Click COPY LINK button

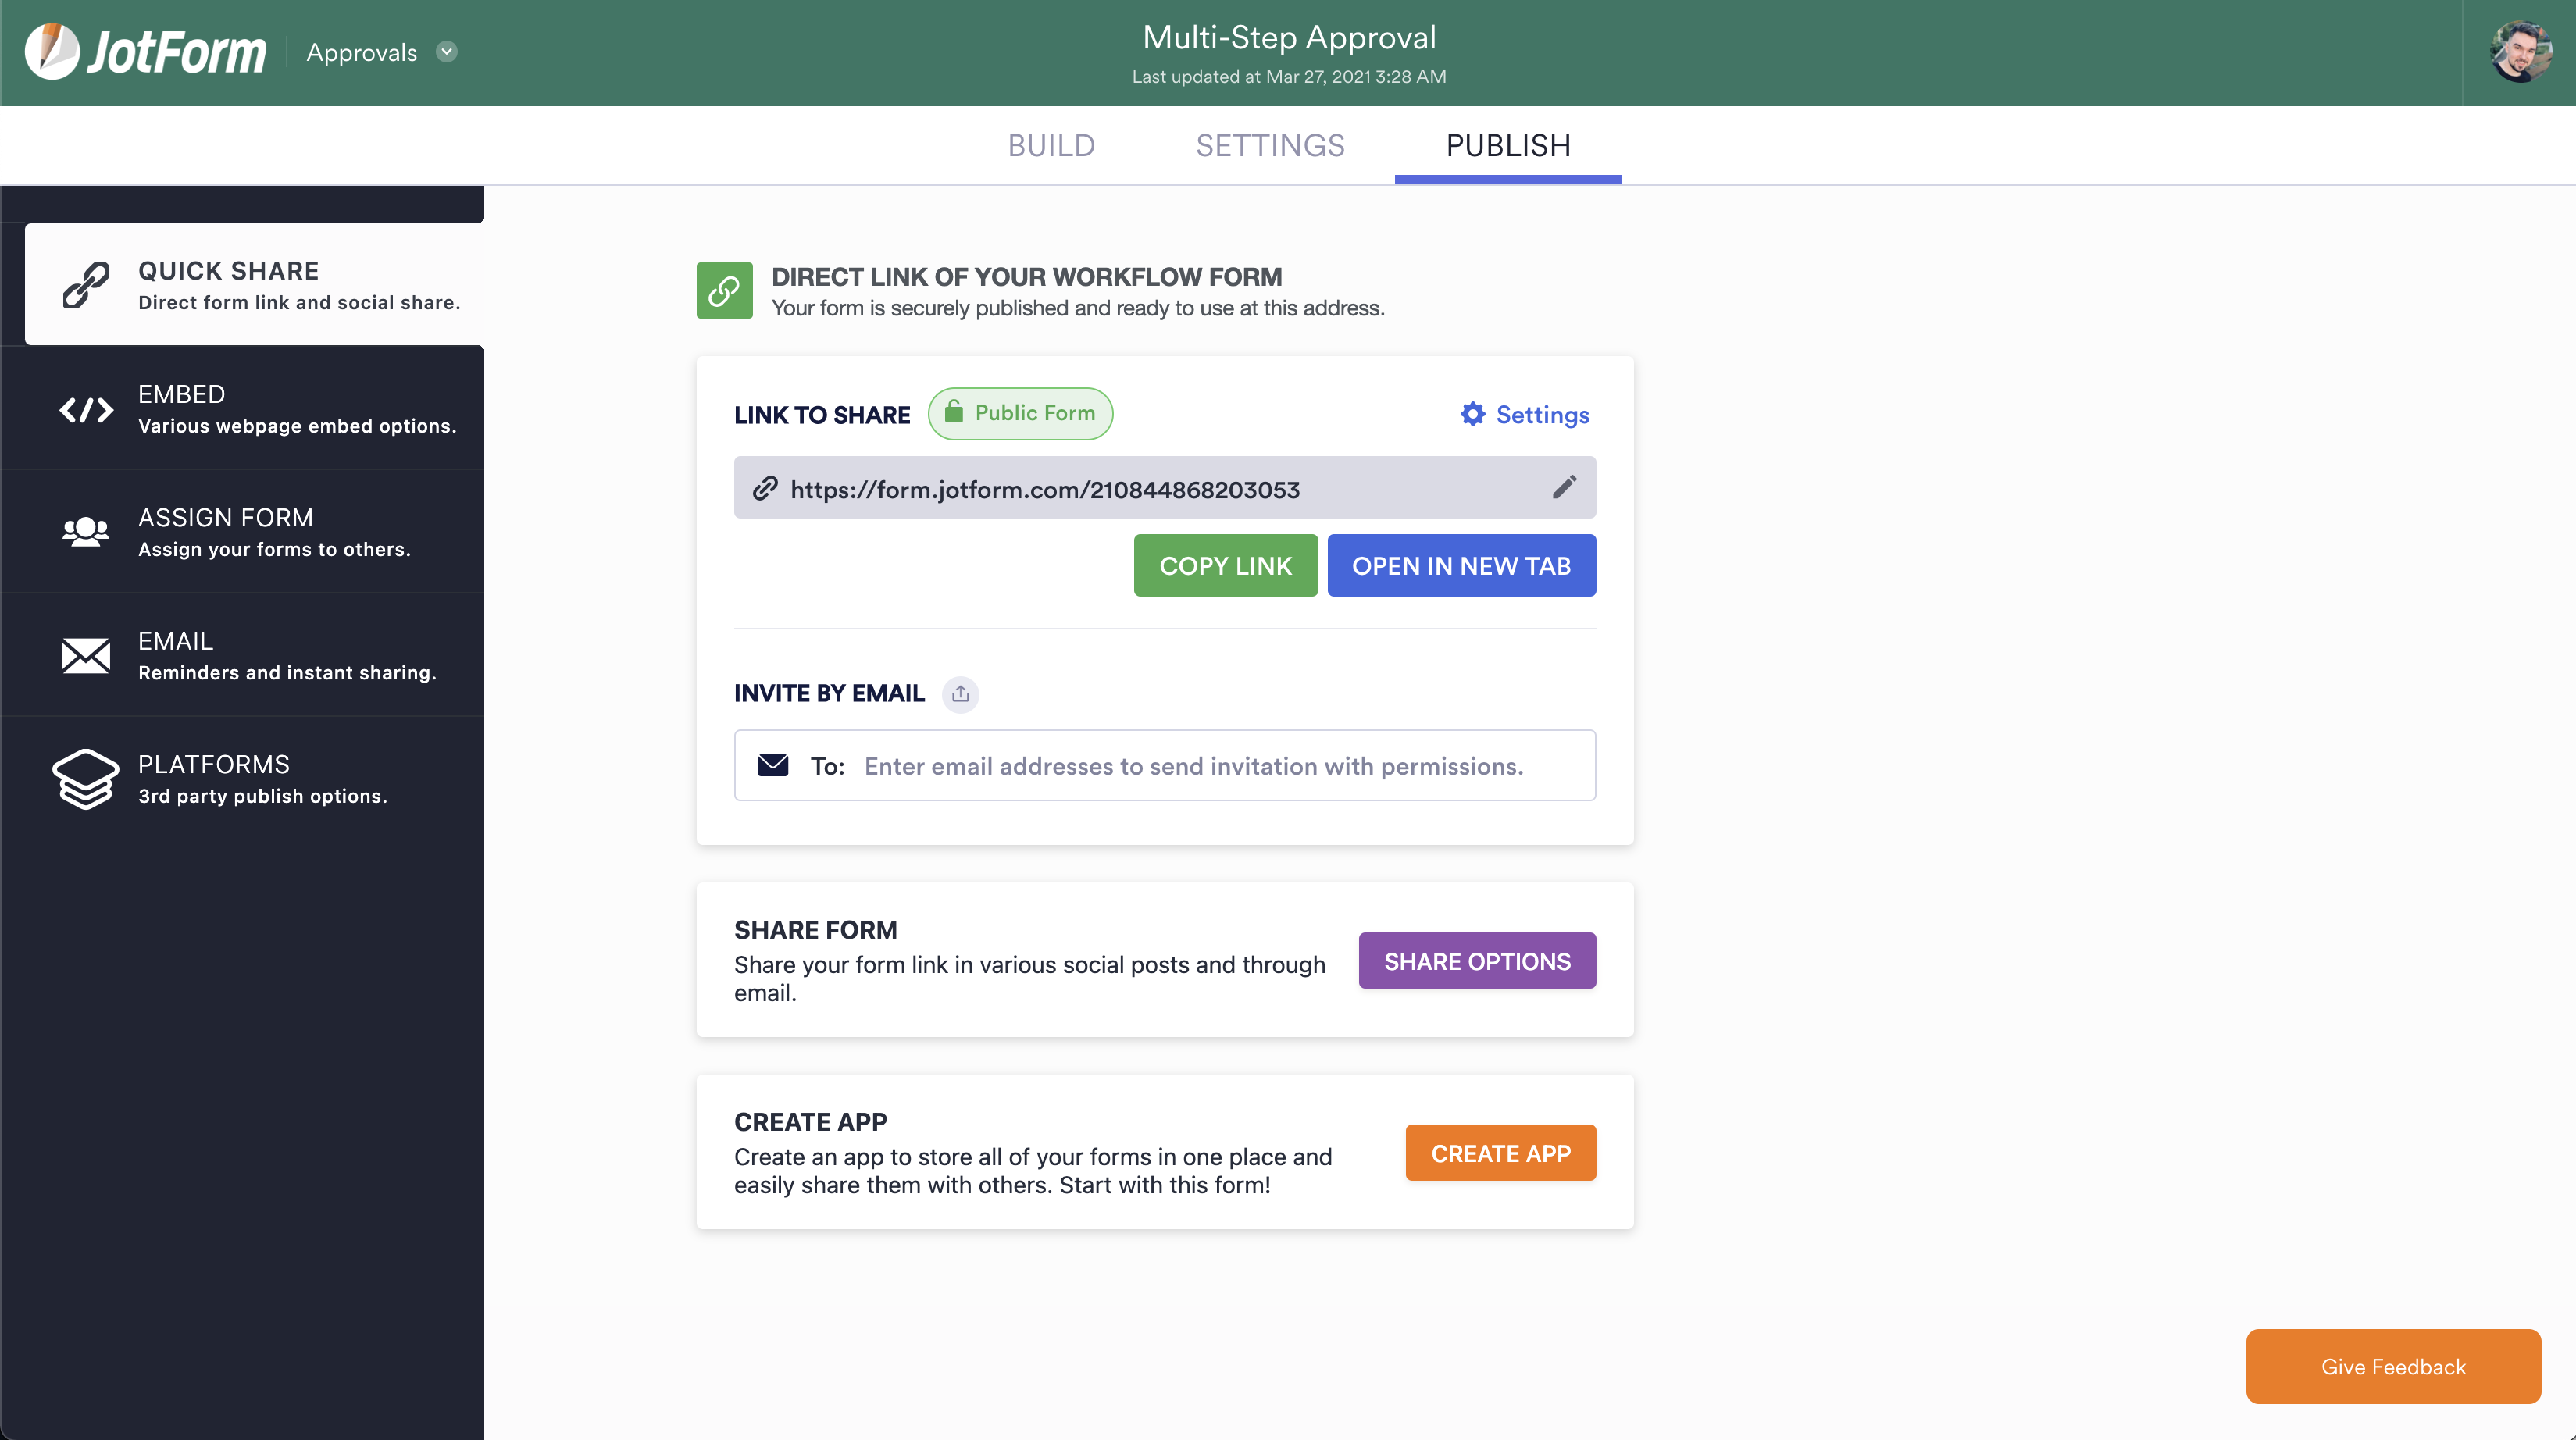(x=1225, y=566)
